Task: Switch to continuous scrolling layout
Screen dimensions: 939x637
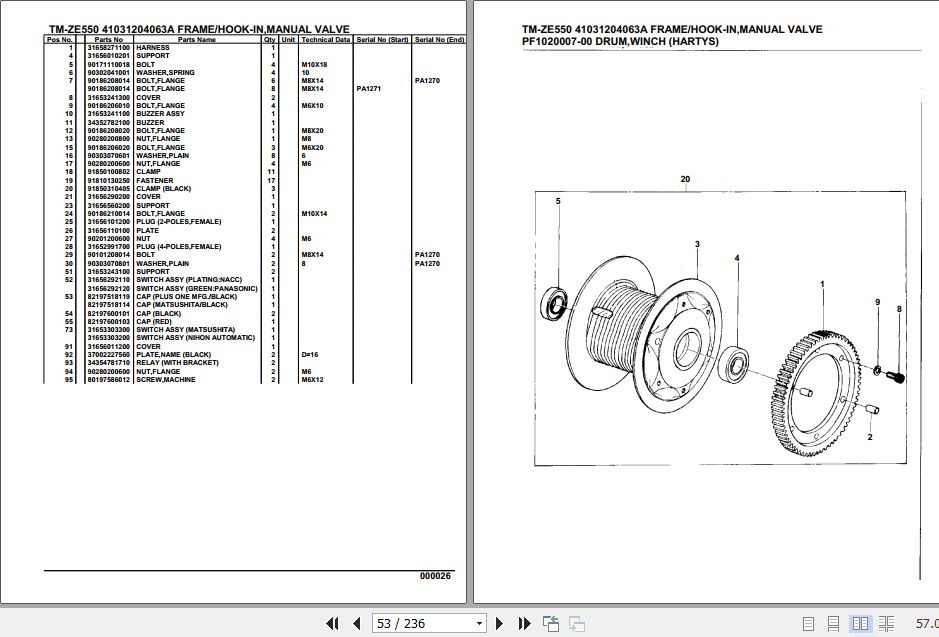Action: (x=834, y=623)
